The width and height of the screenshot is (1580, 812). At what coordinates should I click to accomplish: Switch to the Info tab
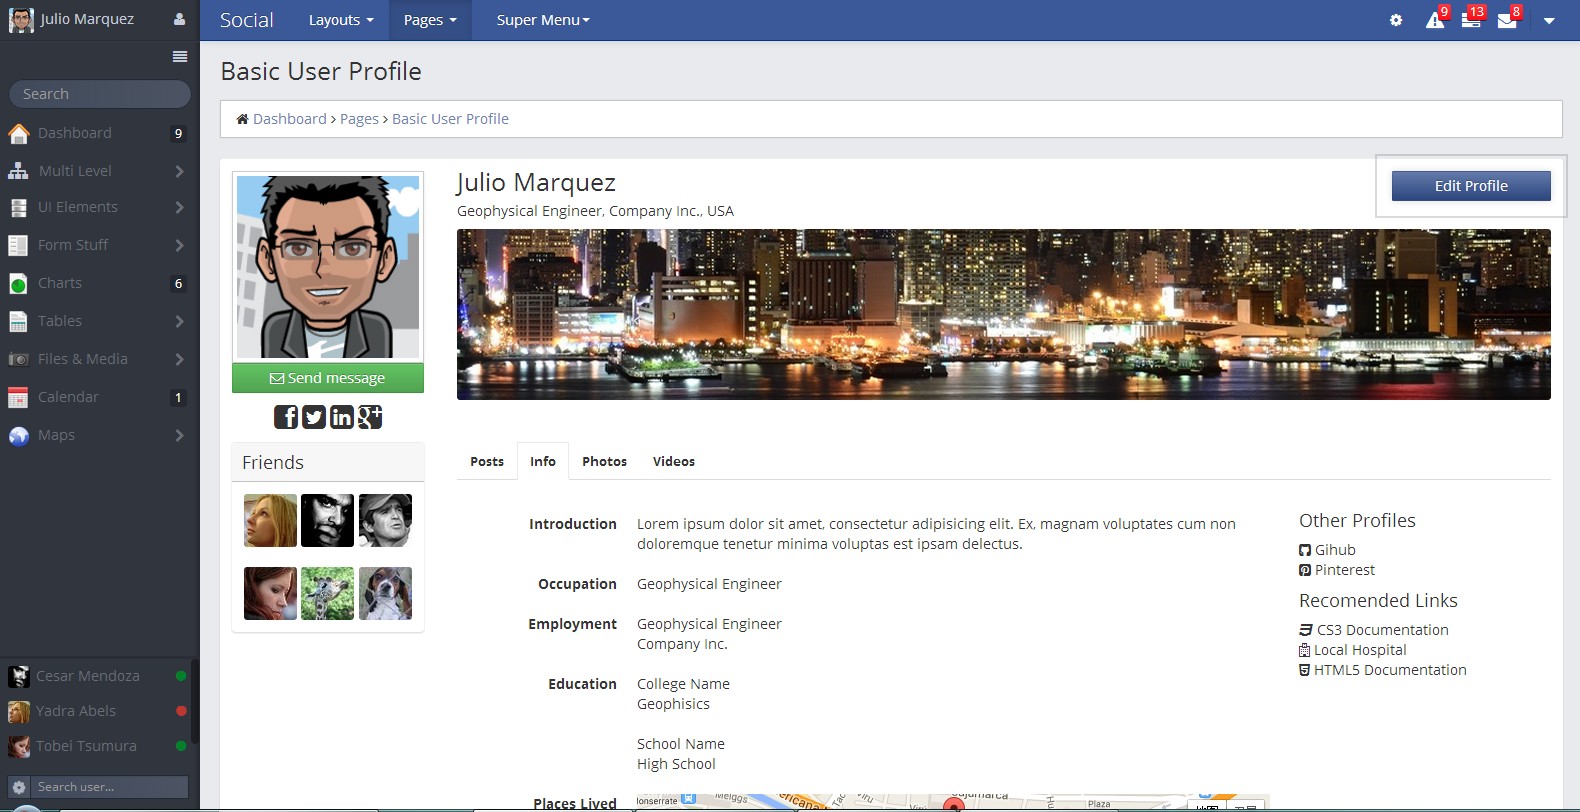click(543, 461)
